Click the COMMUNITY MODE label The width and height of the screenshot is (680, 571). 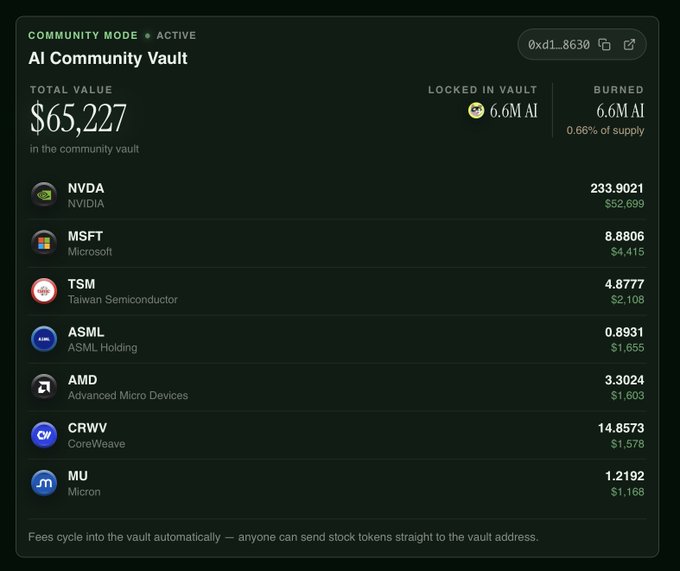(x=83, y=36)
